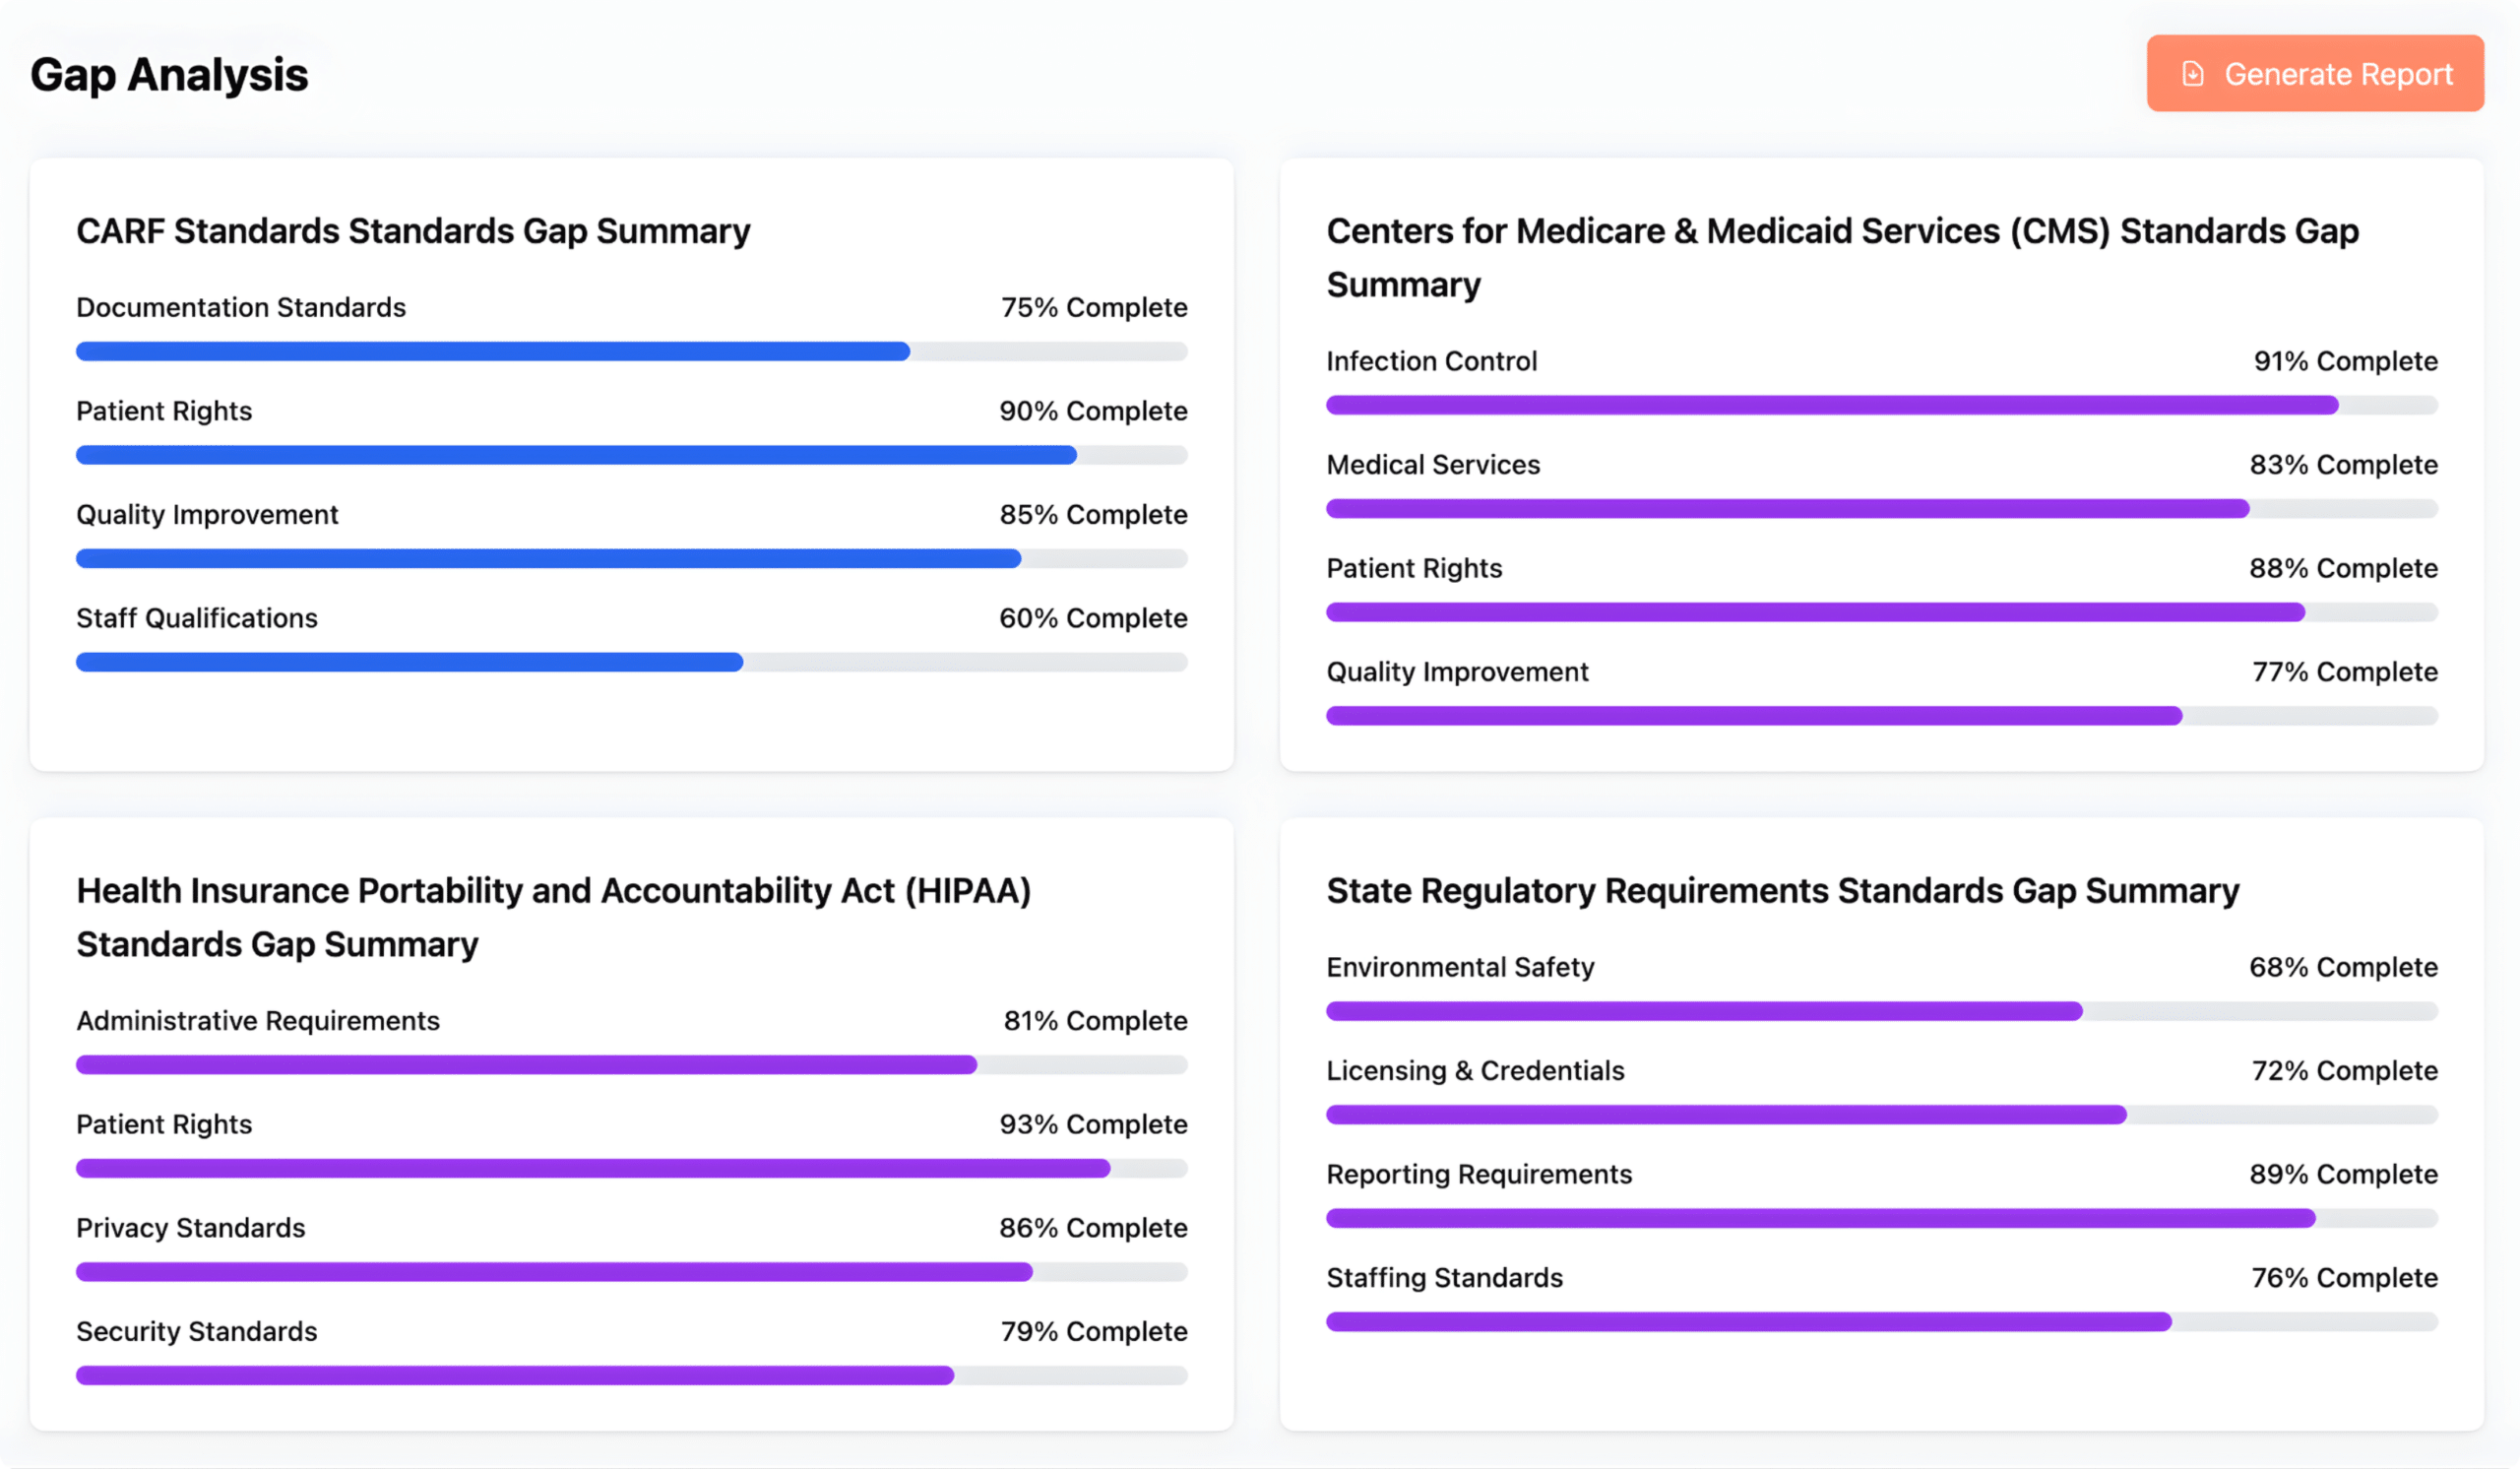The image size is (2520, 1469).
Task: Click the "Patient Rights" label in HIPAA card
Action: coord(164,1125)
